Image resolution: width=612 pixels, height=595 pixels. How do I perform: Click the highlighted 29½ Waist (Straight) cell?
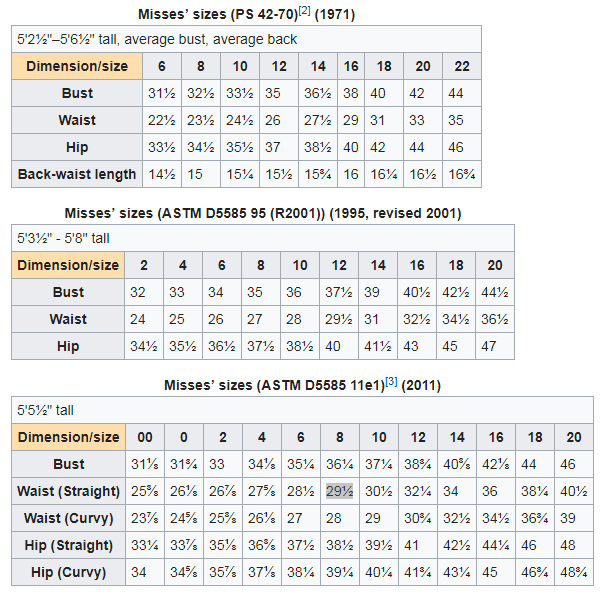(339, 491)
